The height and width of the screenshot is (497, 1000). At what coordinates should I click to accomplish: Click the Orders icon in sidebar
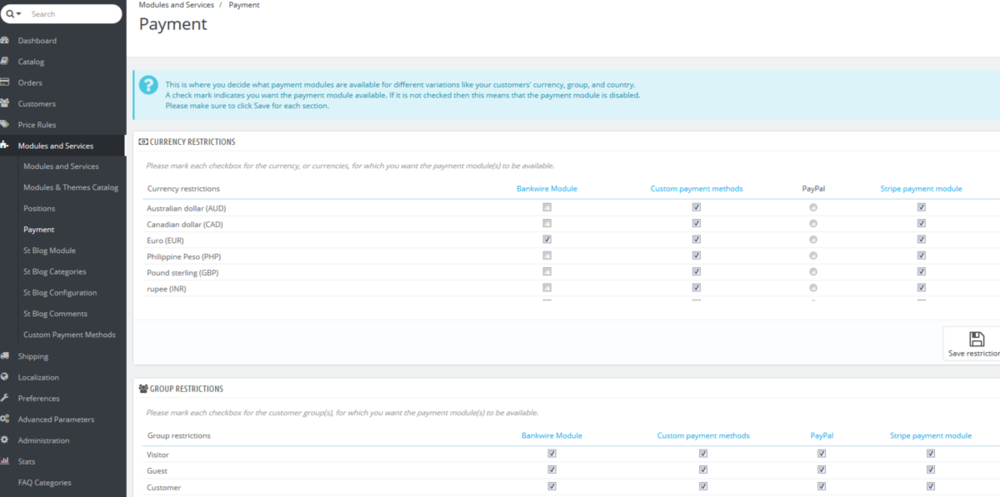click(x=6, y=83)
